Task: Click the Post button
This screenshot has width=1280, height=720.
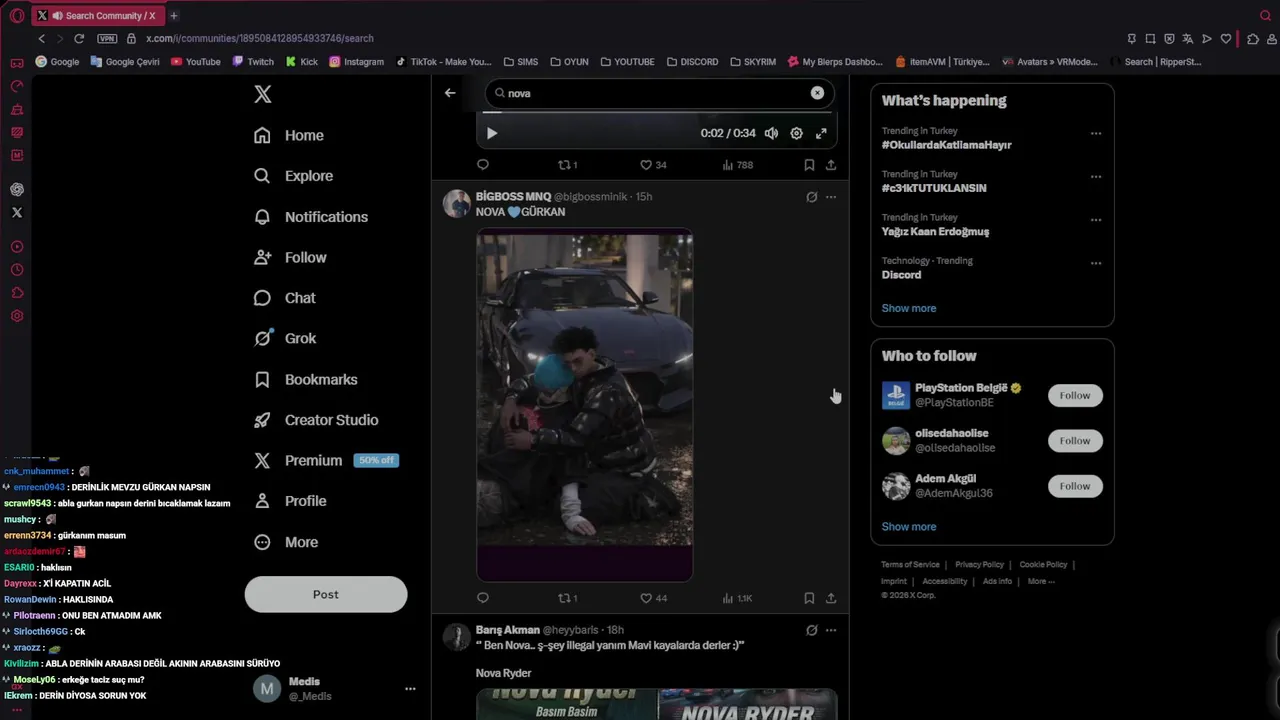Action: pos(326,594)
